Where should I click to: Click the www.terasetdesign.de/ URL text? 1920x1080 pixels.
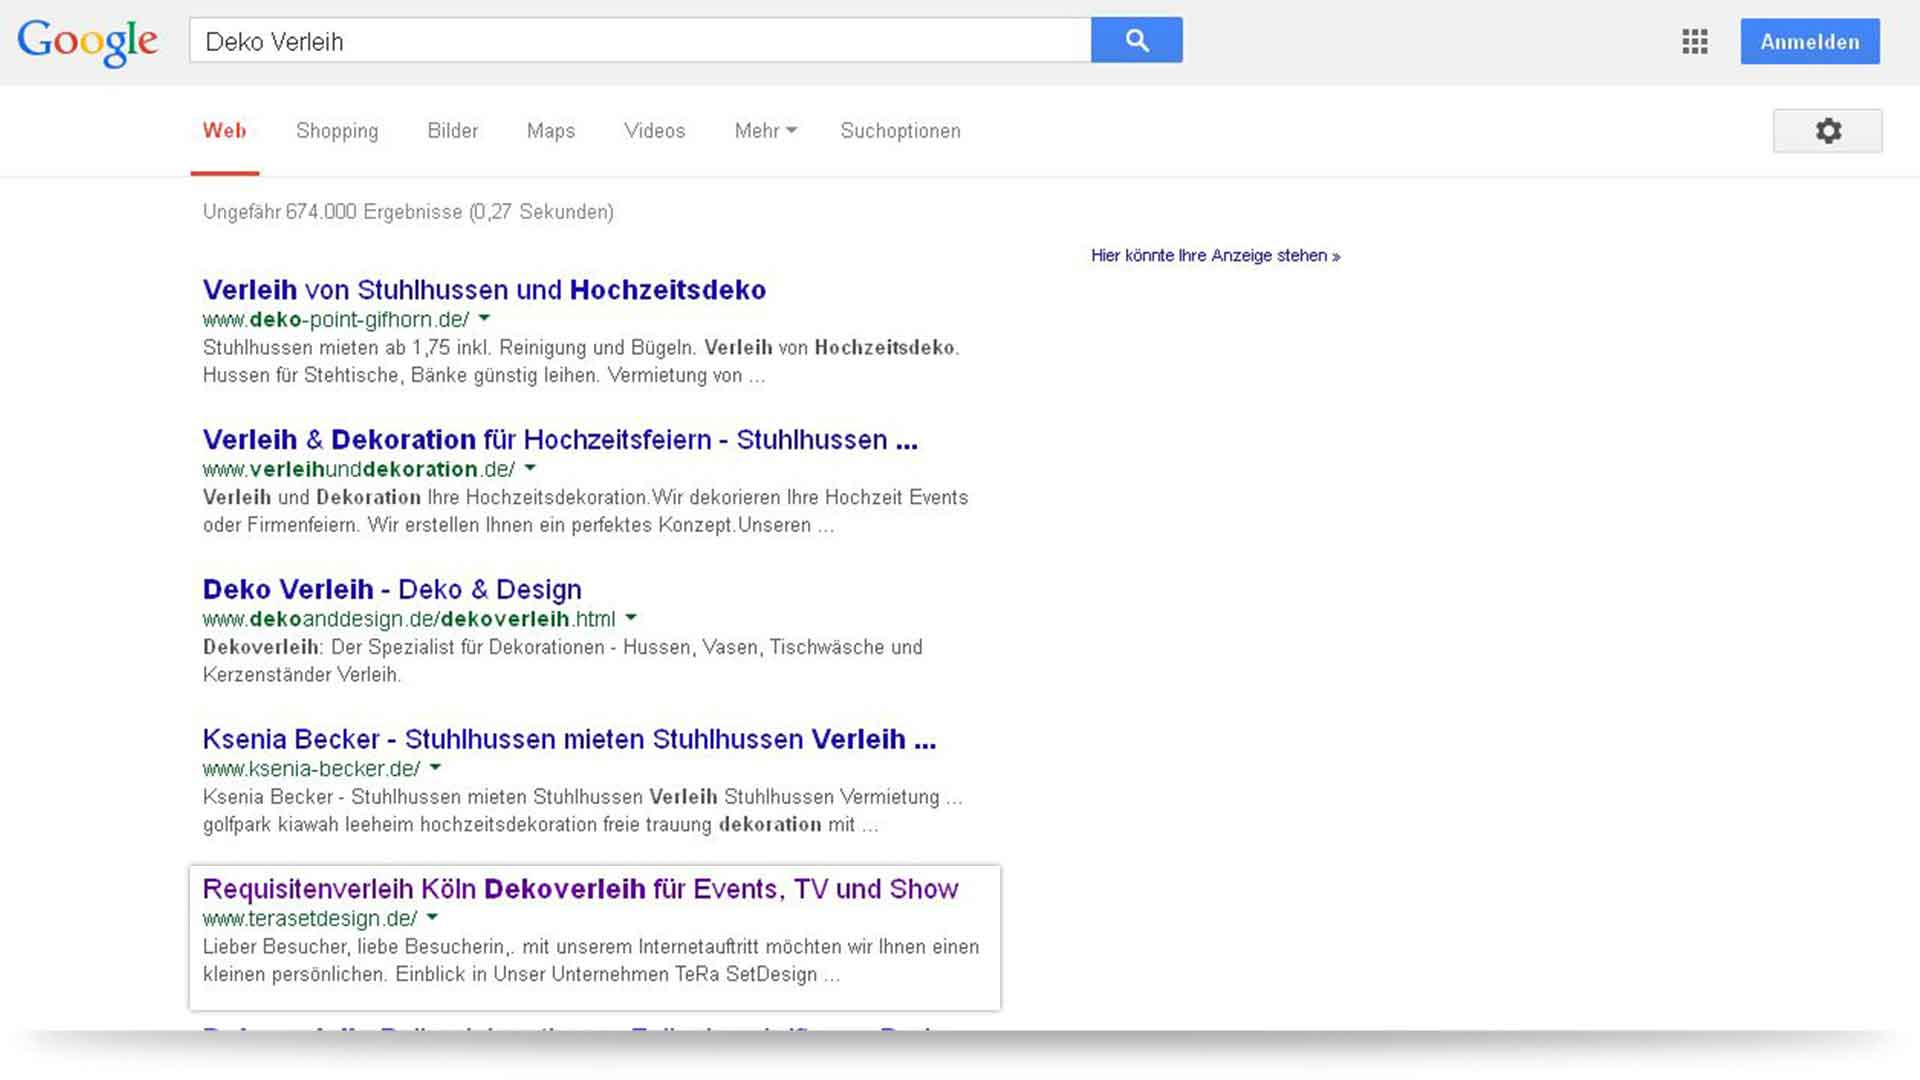[x=310, y=919]
